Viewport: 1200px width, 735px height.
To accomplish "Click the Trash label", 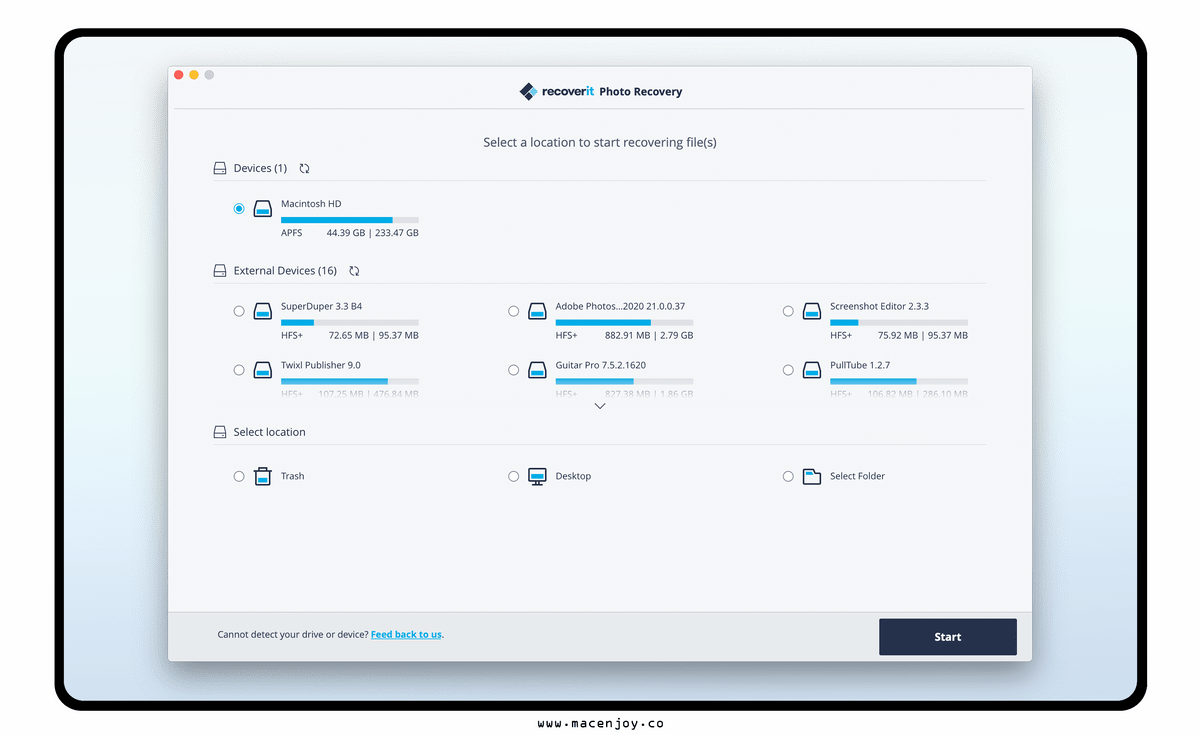I will click(292, 476).
